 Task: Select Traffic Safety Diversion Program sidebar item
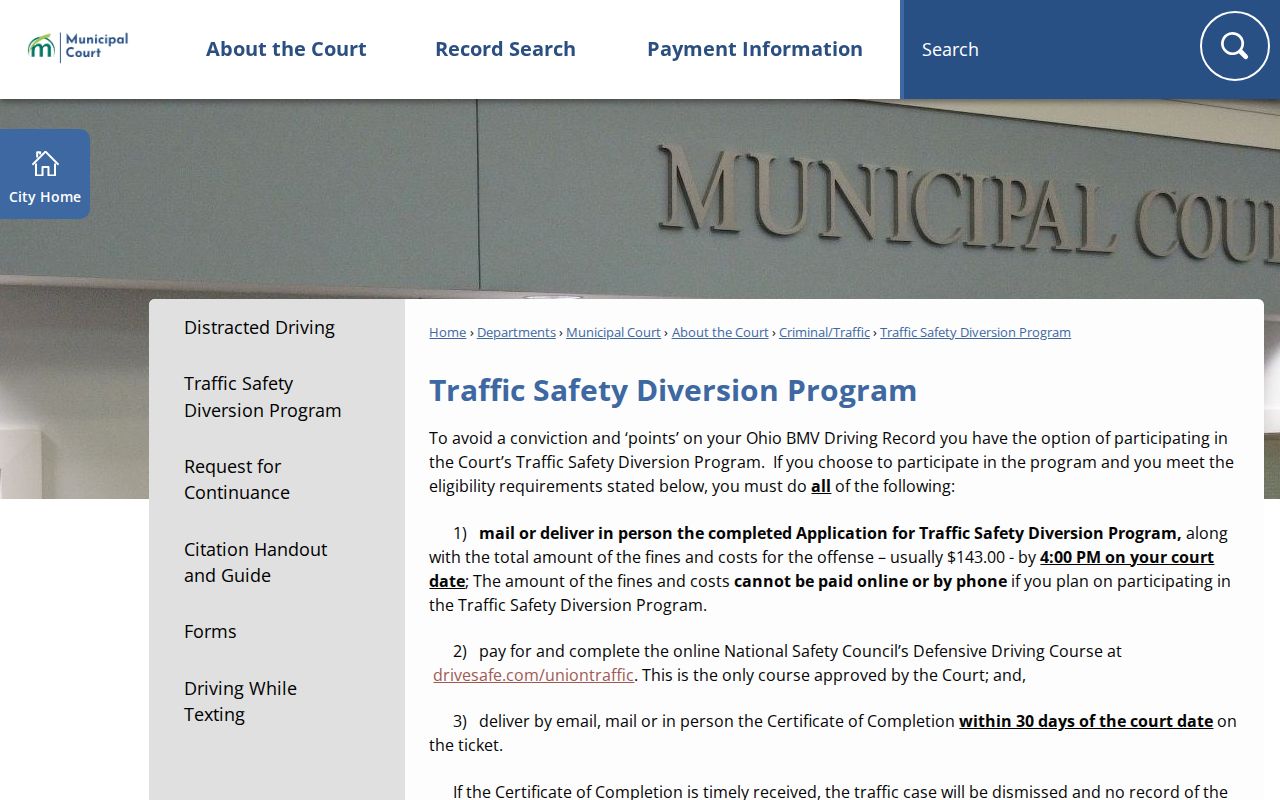click(x=263, y=397)
